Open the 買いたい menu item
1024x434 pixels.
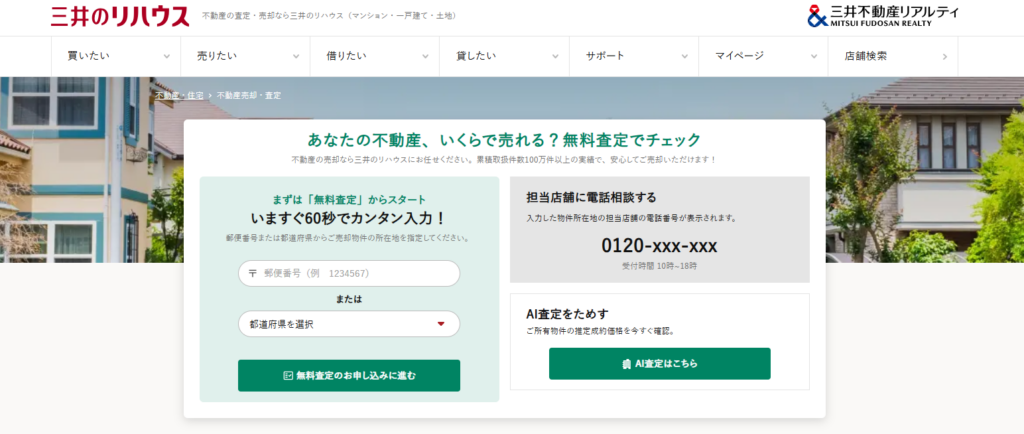116,56
